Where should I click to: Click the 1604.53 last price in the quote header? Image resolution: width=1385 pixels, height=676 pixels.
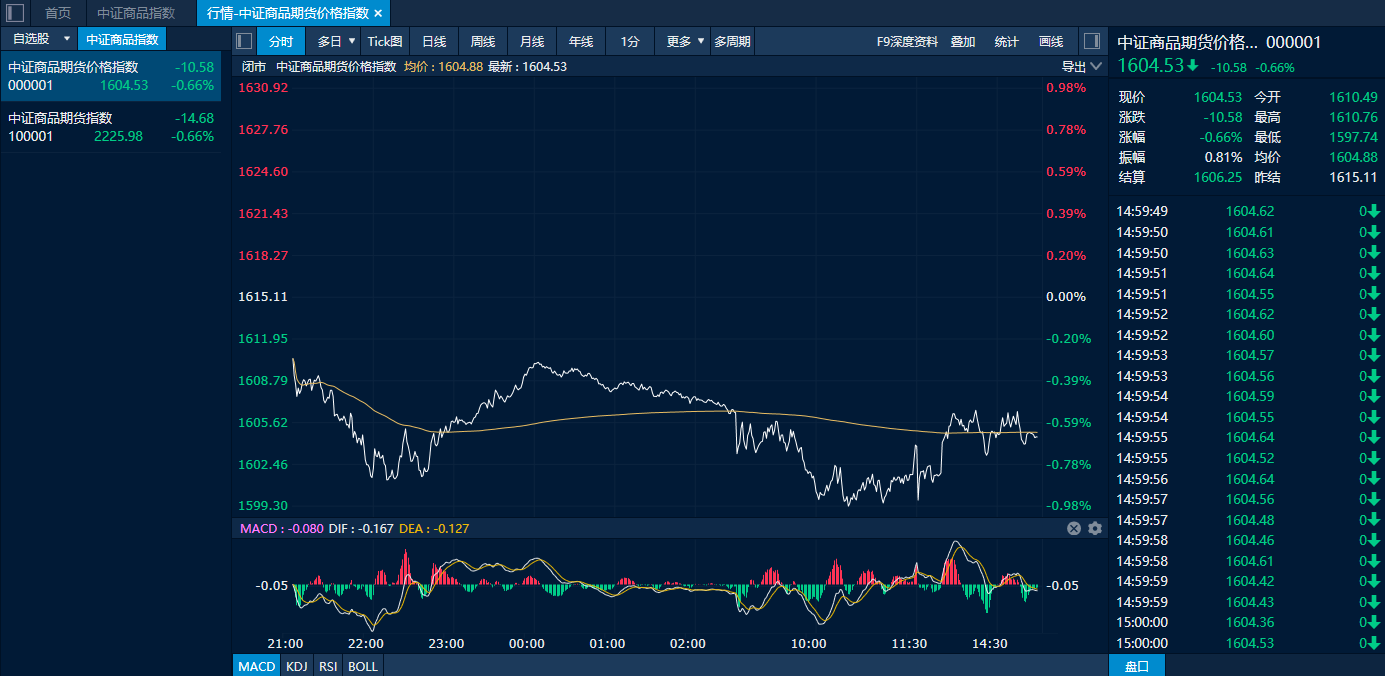click(x=1151, y=66)
